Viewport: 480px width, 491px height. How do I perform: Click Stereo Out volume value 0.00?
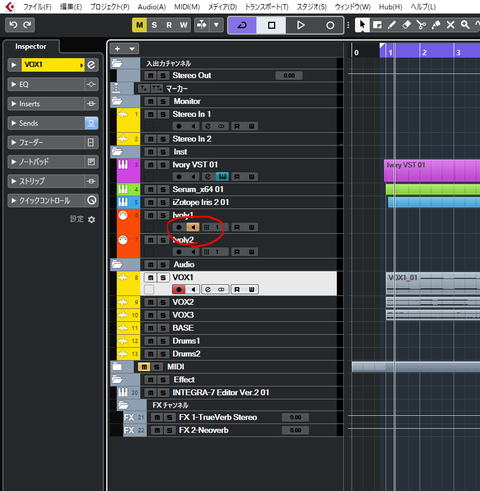(289, 76)
